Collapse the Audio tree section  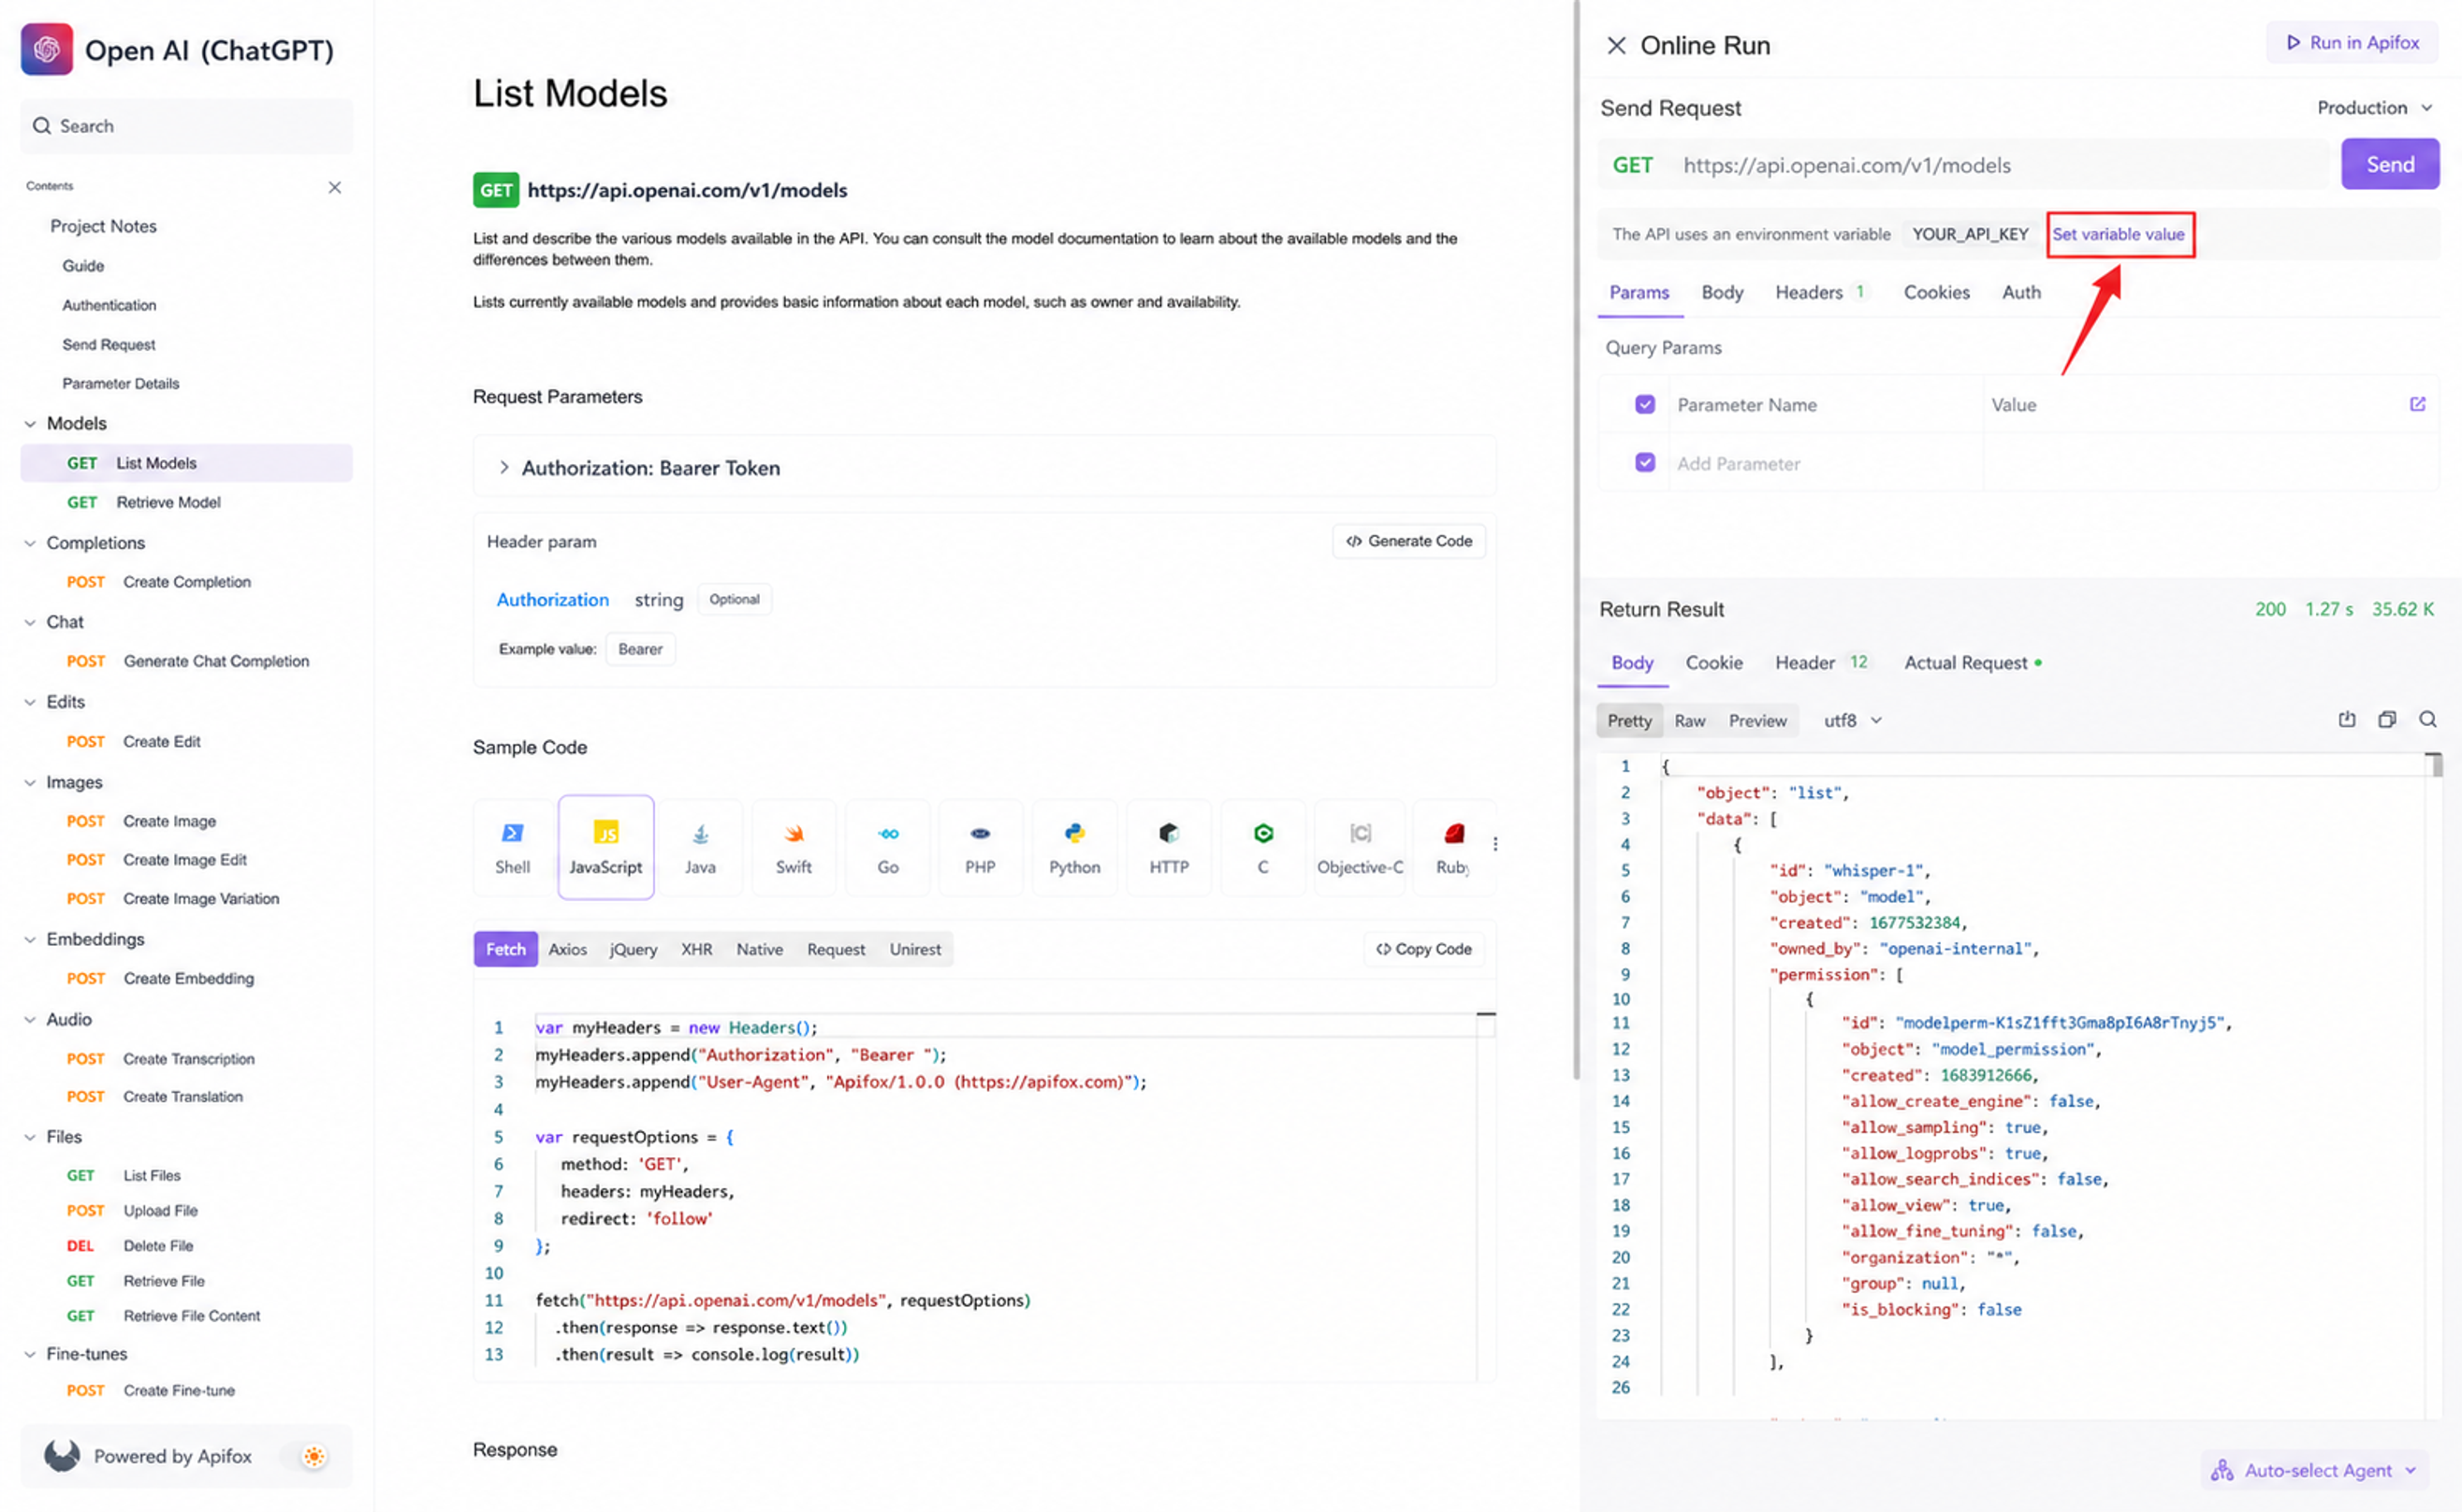[30, 1019]
